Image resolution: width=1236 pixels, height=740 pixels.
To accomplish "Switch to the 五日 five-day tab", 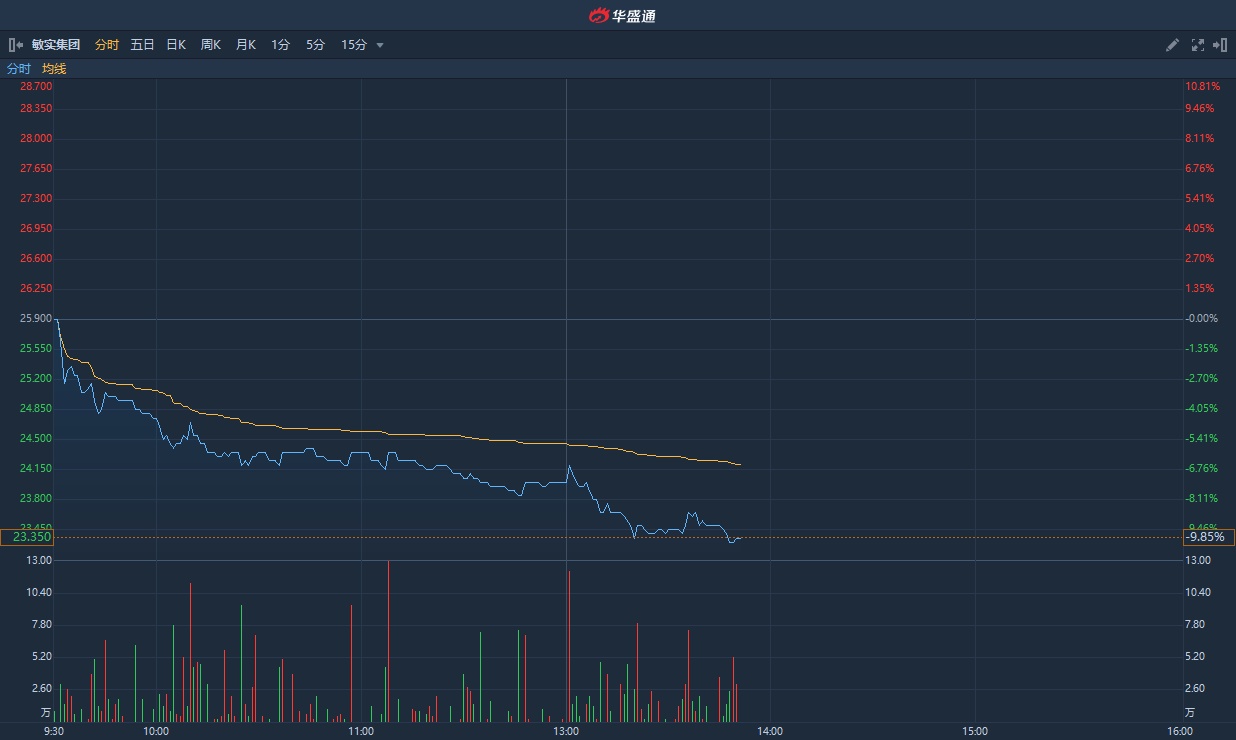I will (x=142, y=45).
